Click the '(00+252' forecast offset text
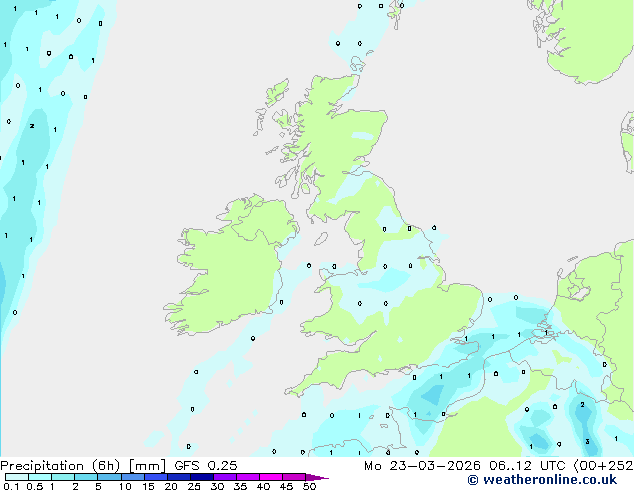This screenshot has height=490, width=634. [x=603, y=466]
